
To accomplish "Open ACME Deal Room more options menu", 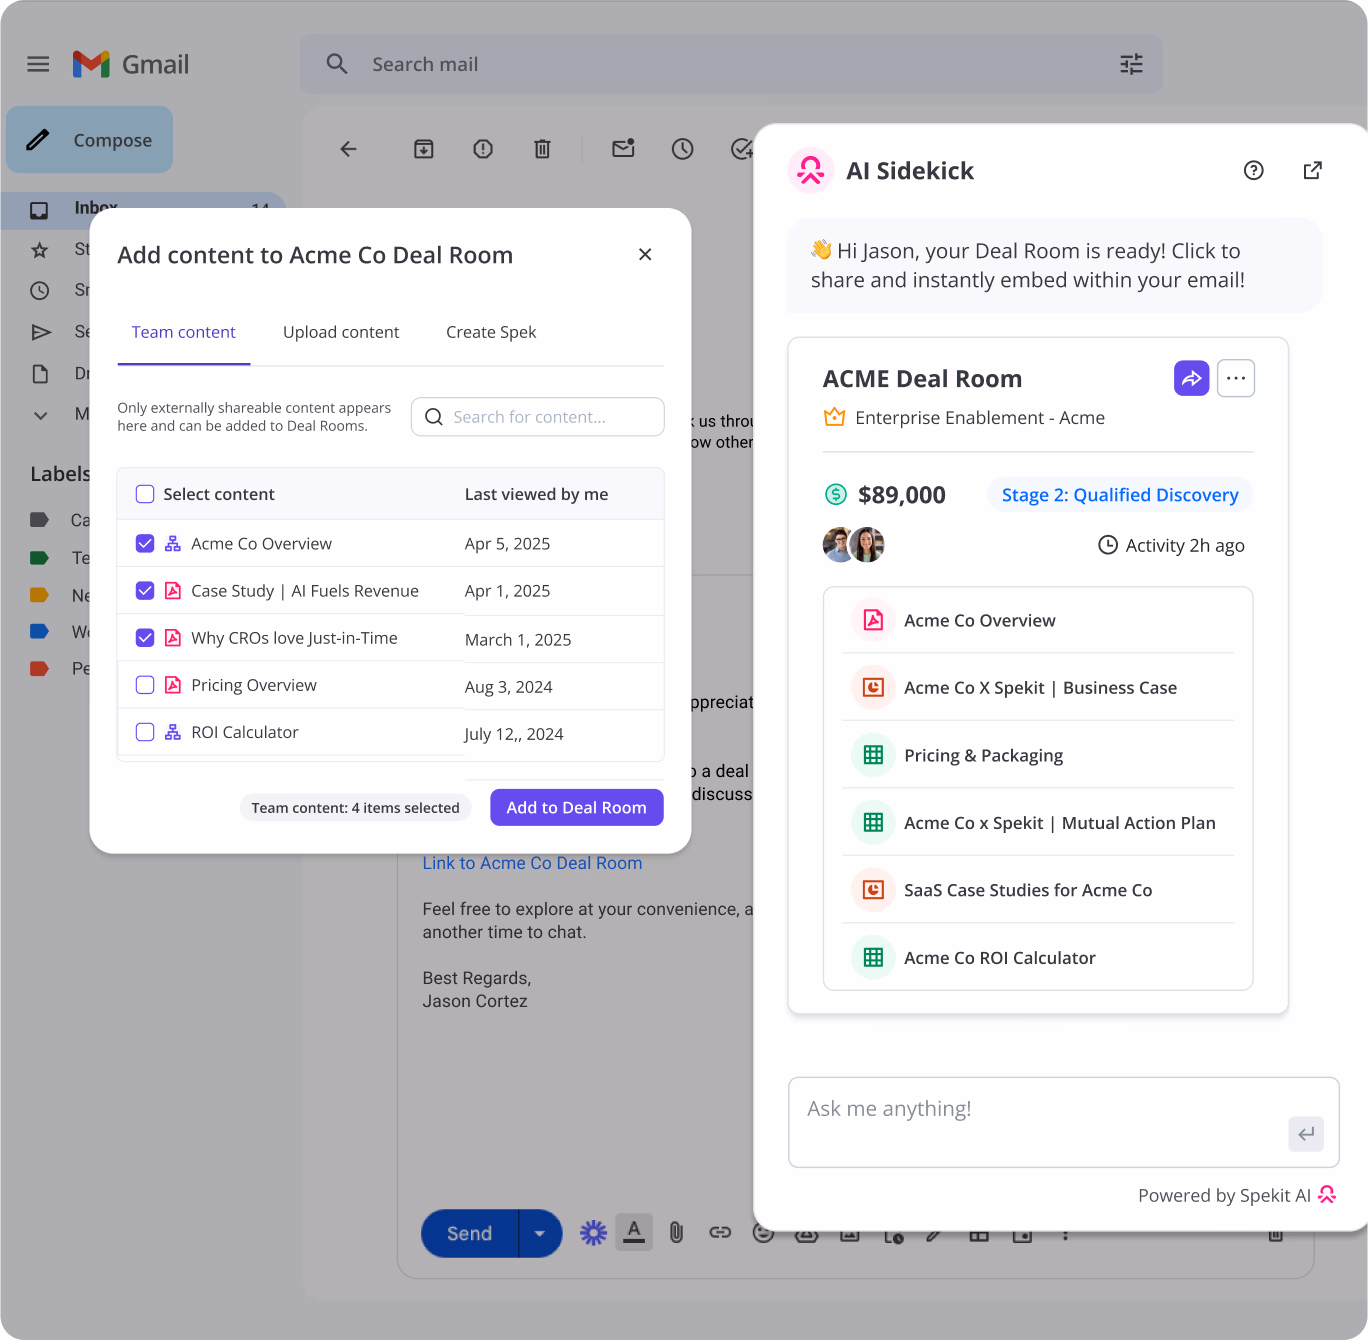I will (1236, 378).
